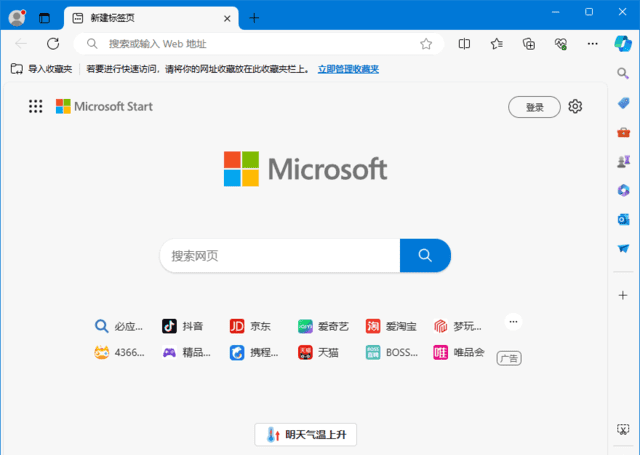Open sidebar shopping tag icon

[x=623, y=103]
